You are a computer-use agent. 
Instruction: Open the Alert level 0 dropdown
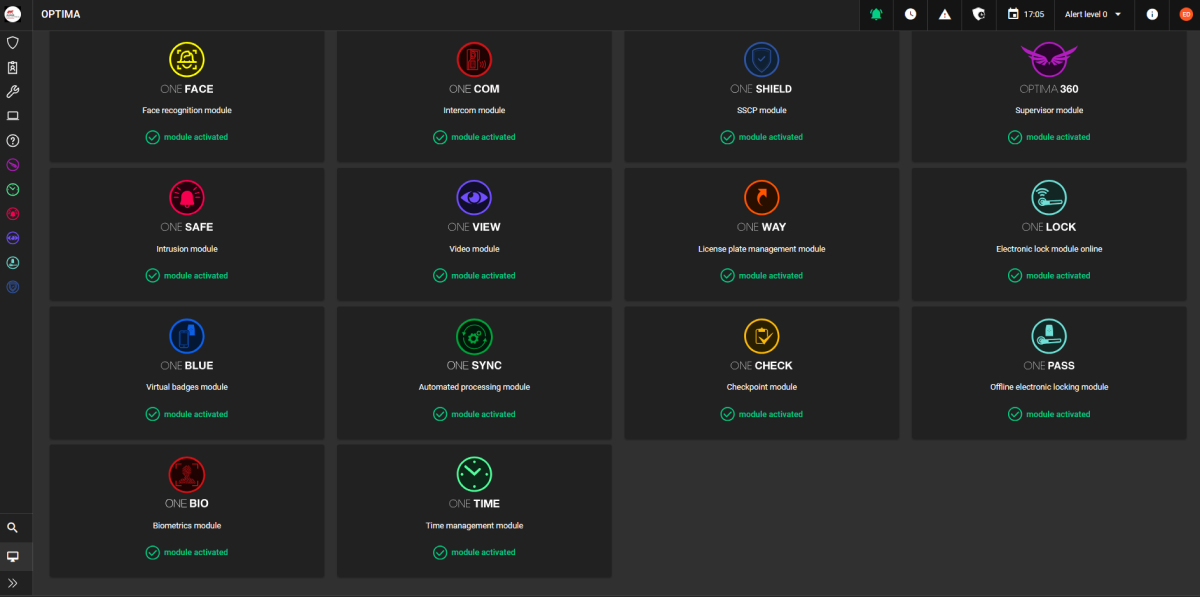pyautogui.click(x=1093, y=15)
